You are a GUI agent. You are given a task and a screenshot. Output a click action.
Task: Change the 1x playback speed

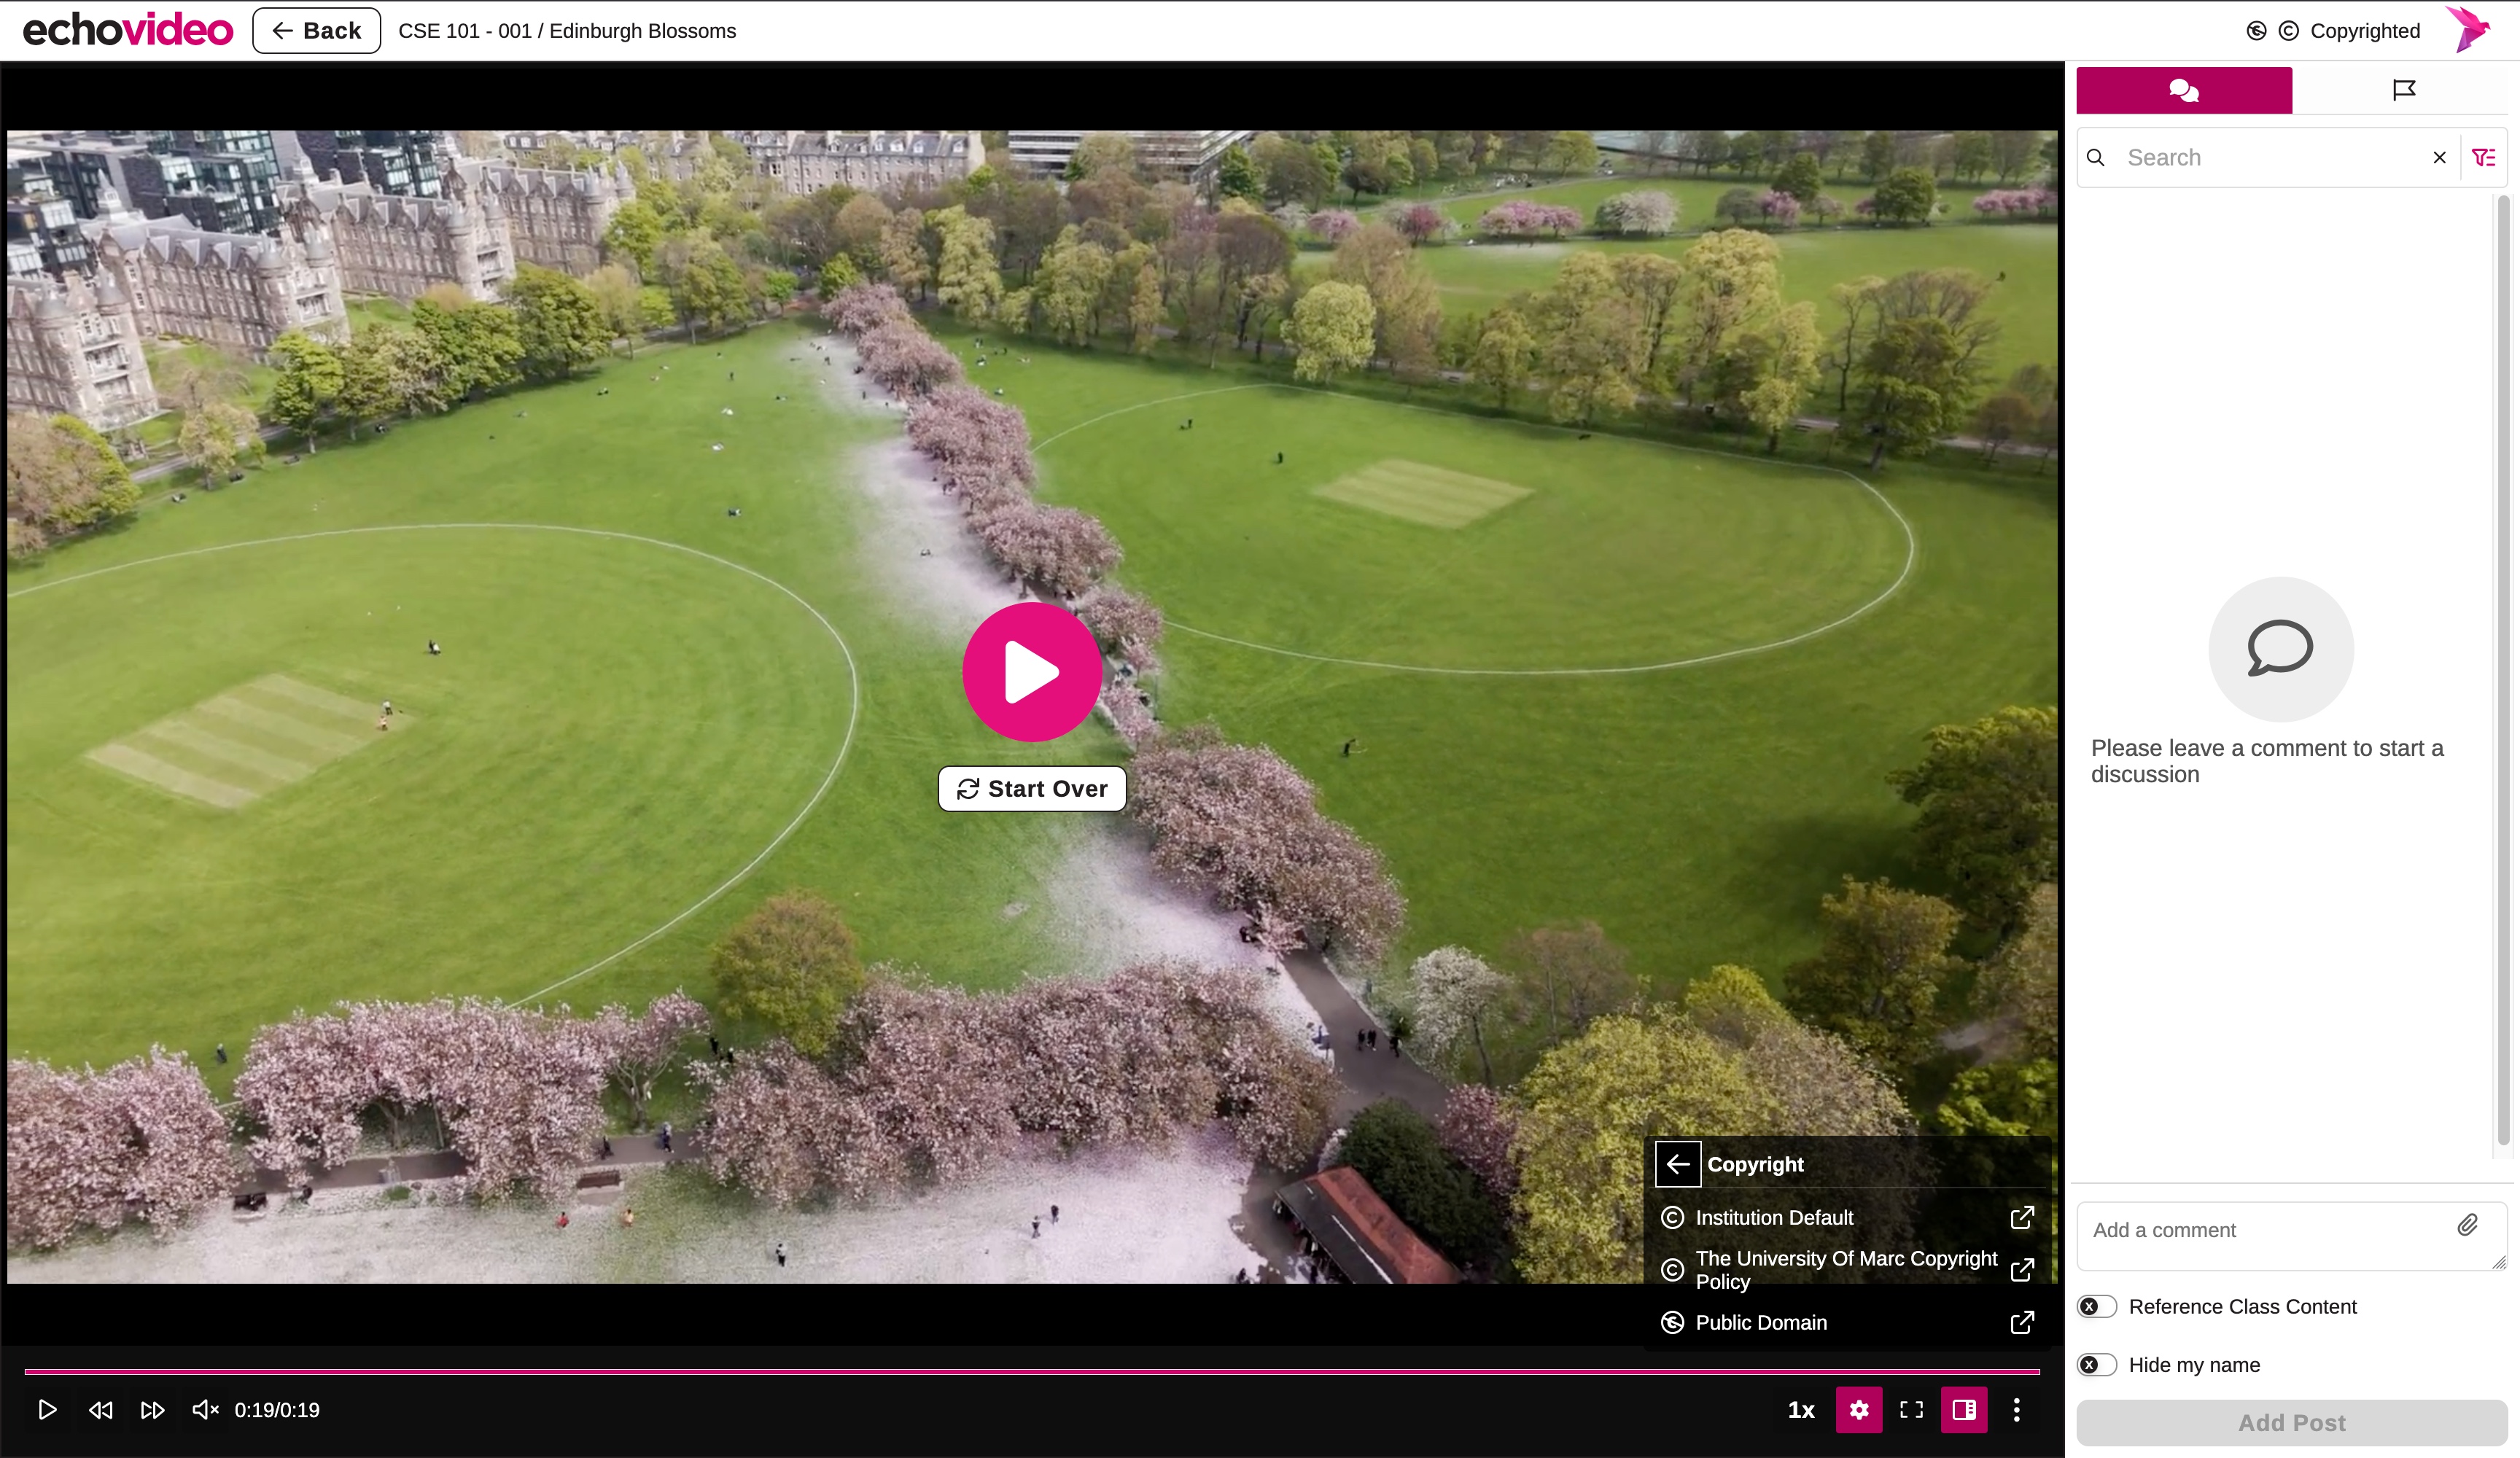[x=1801, y=1410]
